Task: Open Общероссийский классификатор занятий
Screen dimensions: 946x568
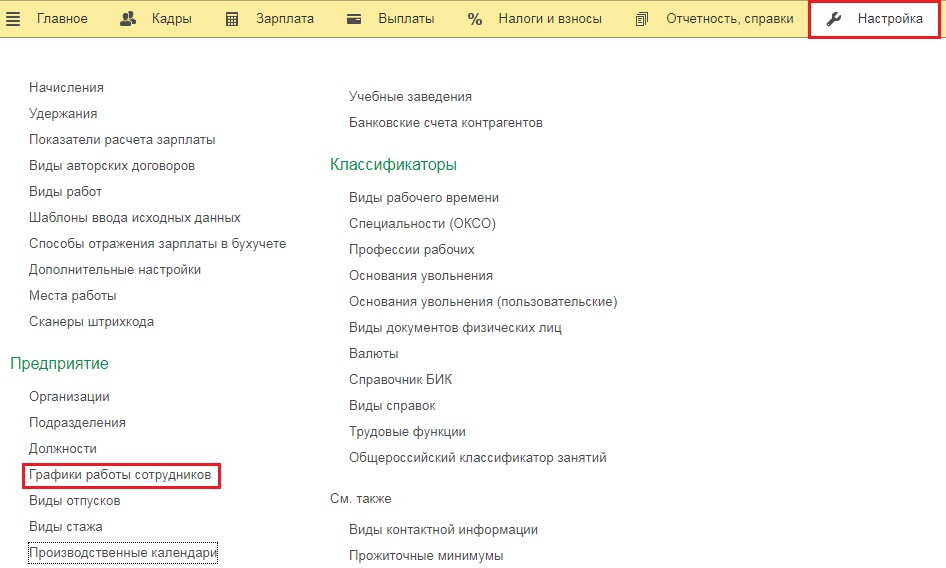Action: coord(477,458)
